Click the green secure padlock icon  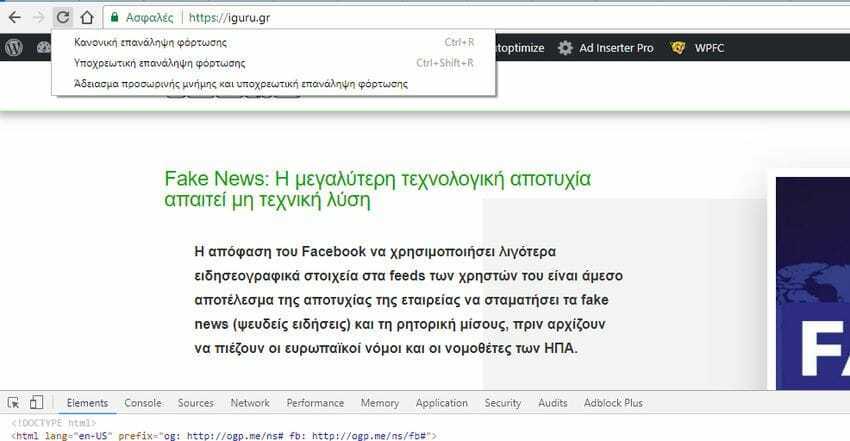(116, 17)
